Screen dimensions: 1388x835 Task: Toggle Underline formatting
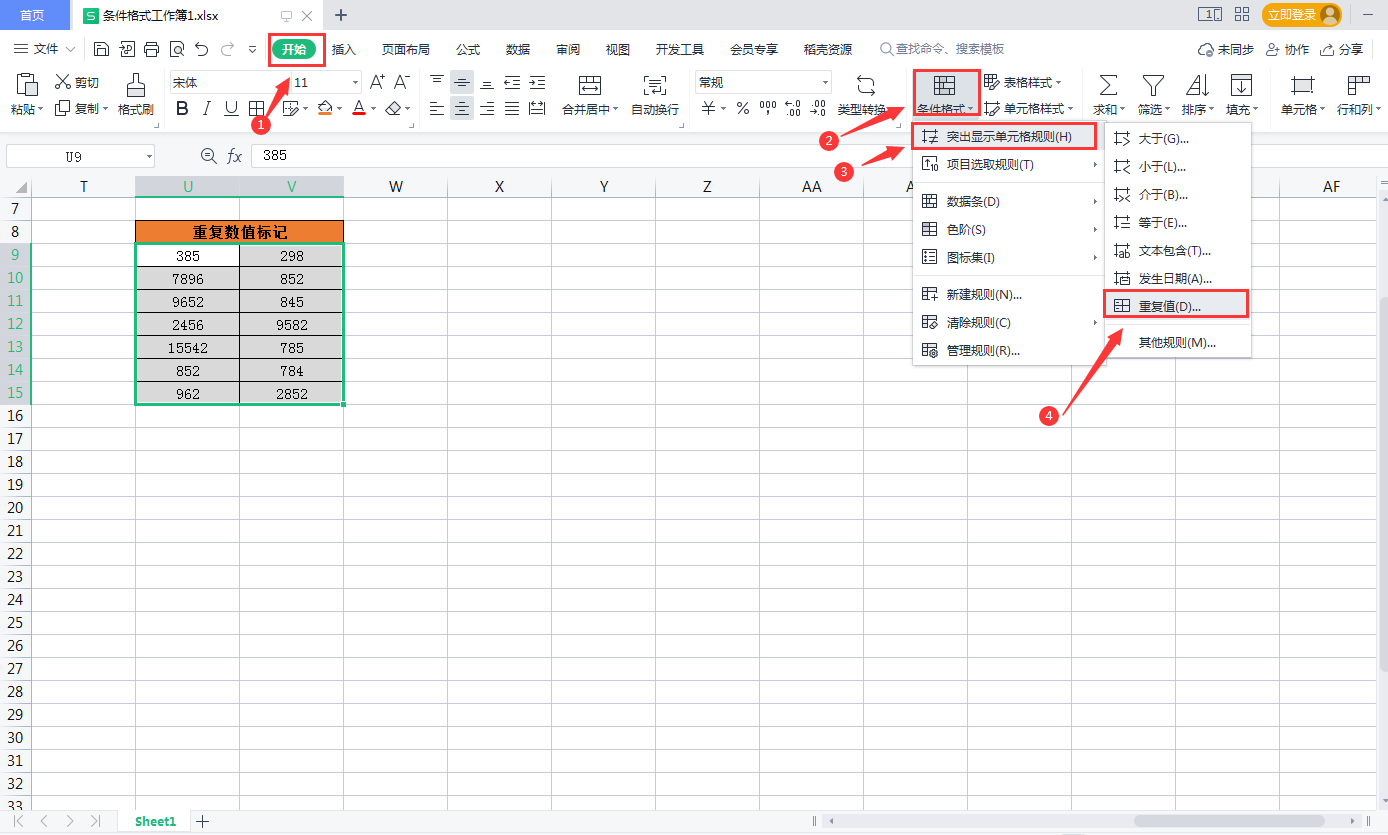click(x=232, y=108)
